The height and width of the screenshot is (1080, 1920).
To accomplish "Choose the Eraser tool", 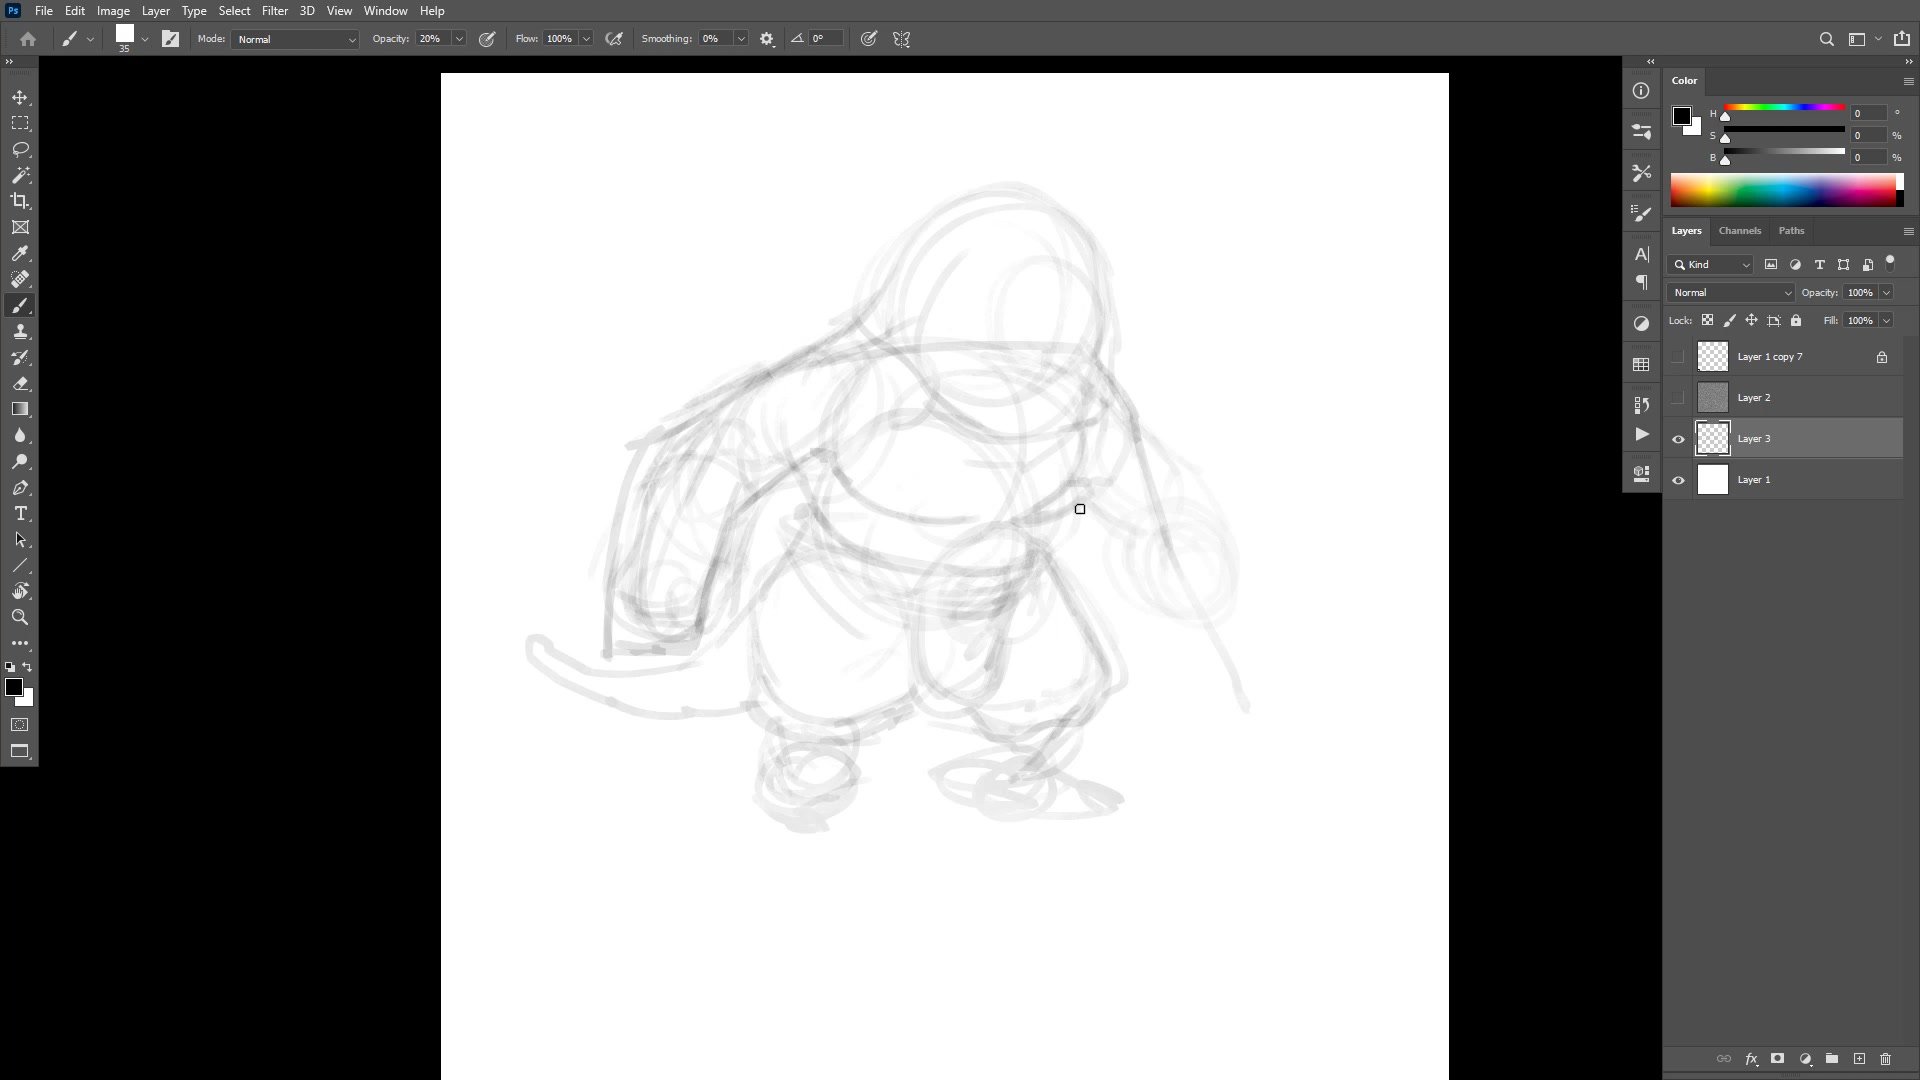I will pos(20,384).
